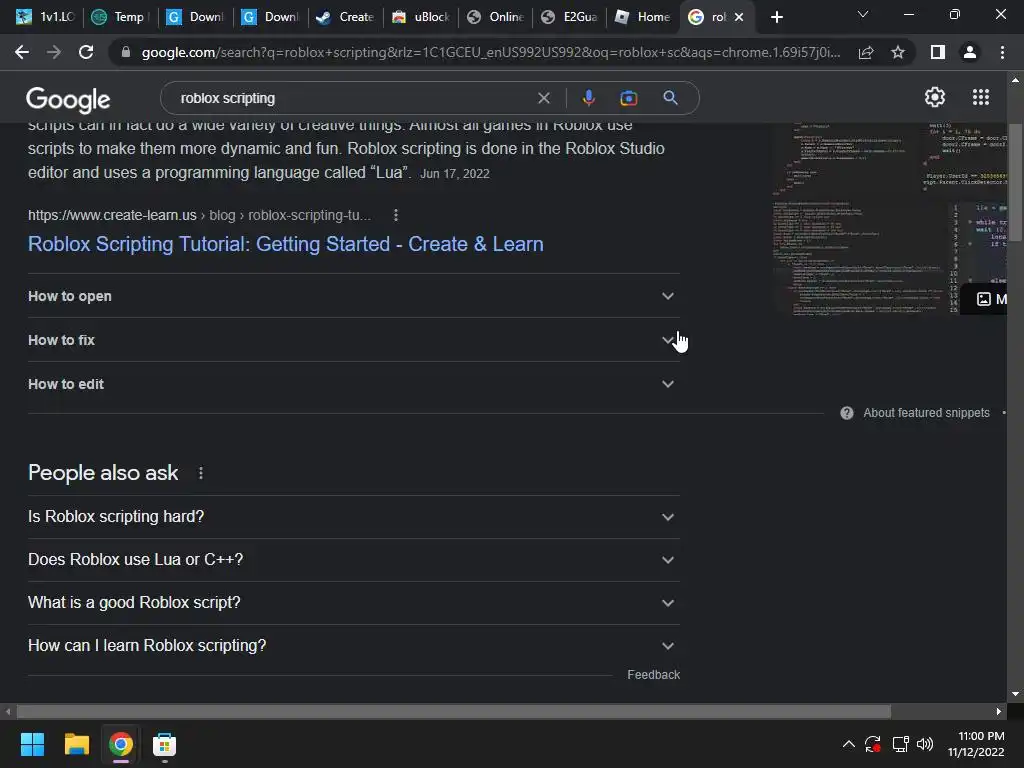
Task: Click the Google logo
Action: coord(68,99)
